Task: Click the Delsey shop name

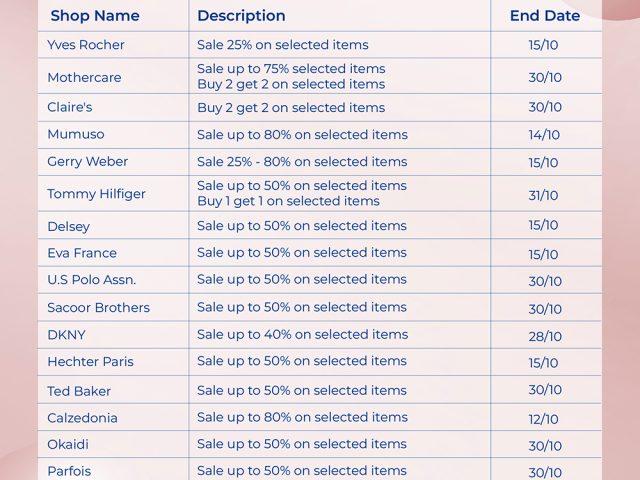Action: pyautogui.click(x=68, y=226)
